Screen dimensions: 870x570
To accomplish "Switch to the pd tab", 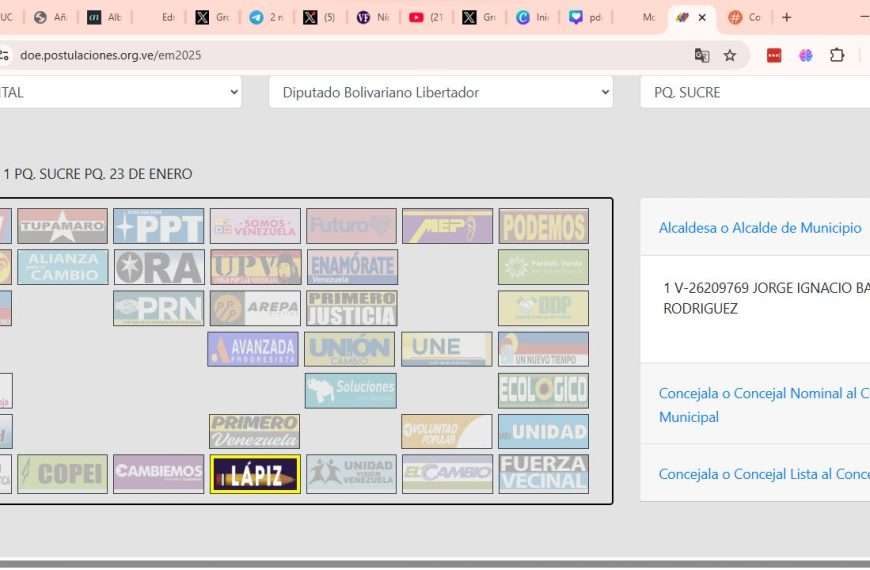I will click(586, 17).
